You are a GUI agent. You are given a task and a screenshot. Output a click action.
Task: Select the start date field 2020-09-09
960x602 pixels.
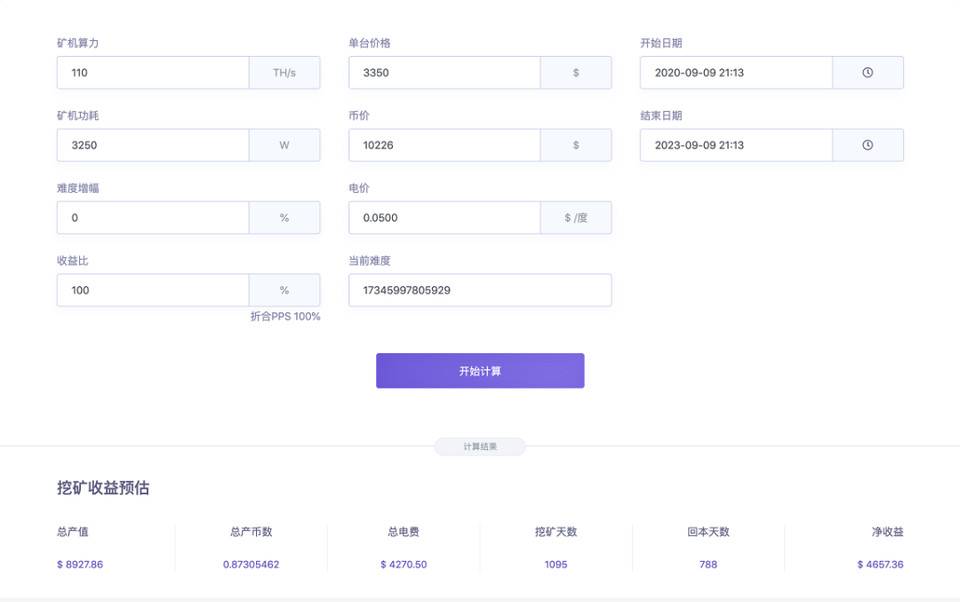click(735, 72)
